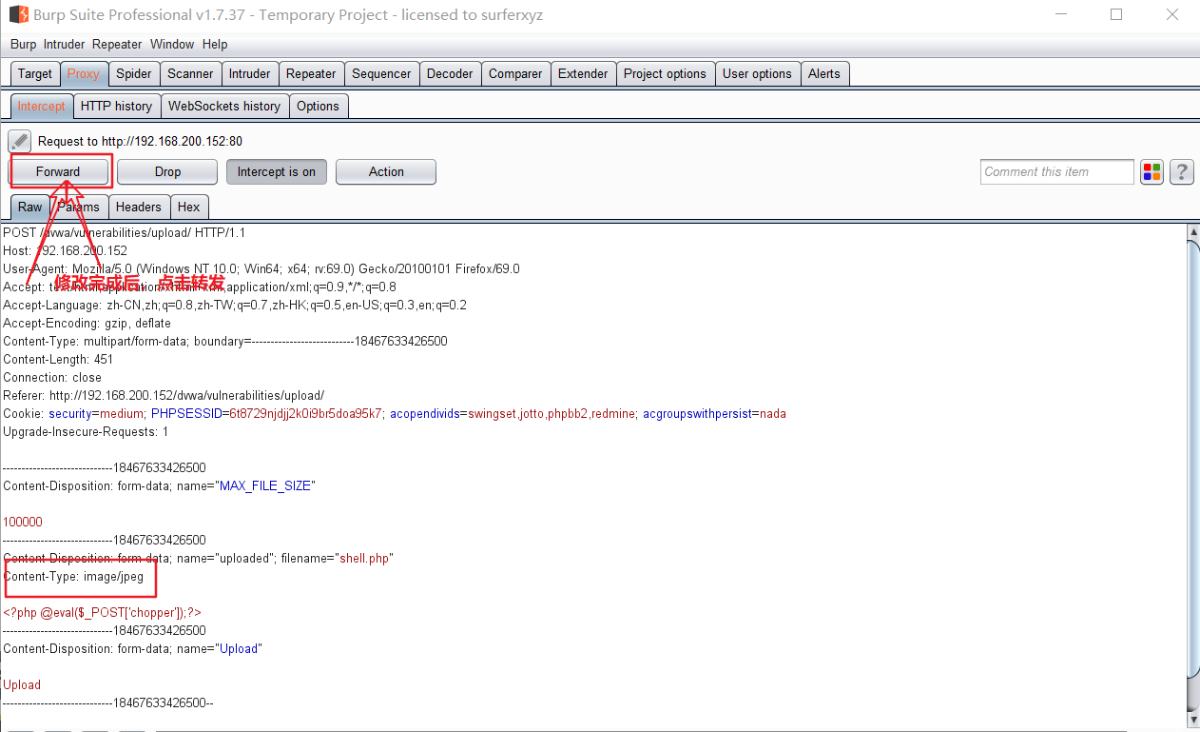Click the red Upload value in body

(x=22, y=685)
